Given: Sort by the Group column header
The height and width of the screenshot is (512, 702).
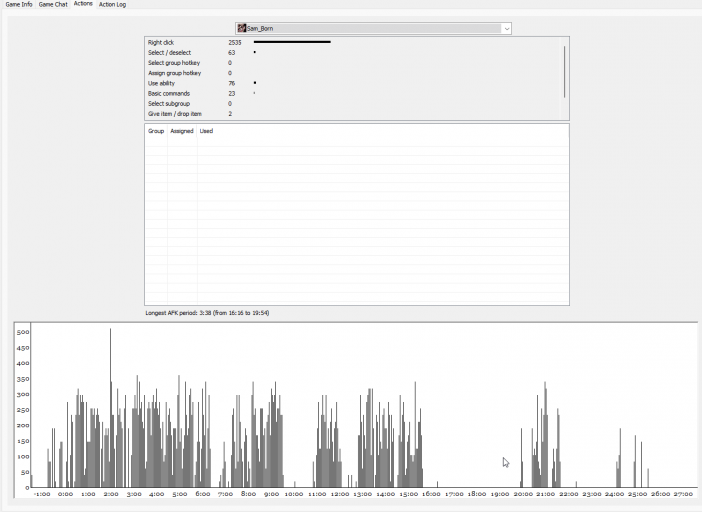Looking at the screenshot, I should (x=156, y=131).
